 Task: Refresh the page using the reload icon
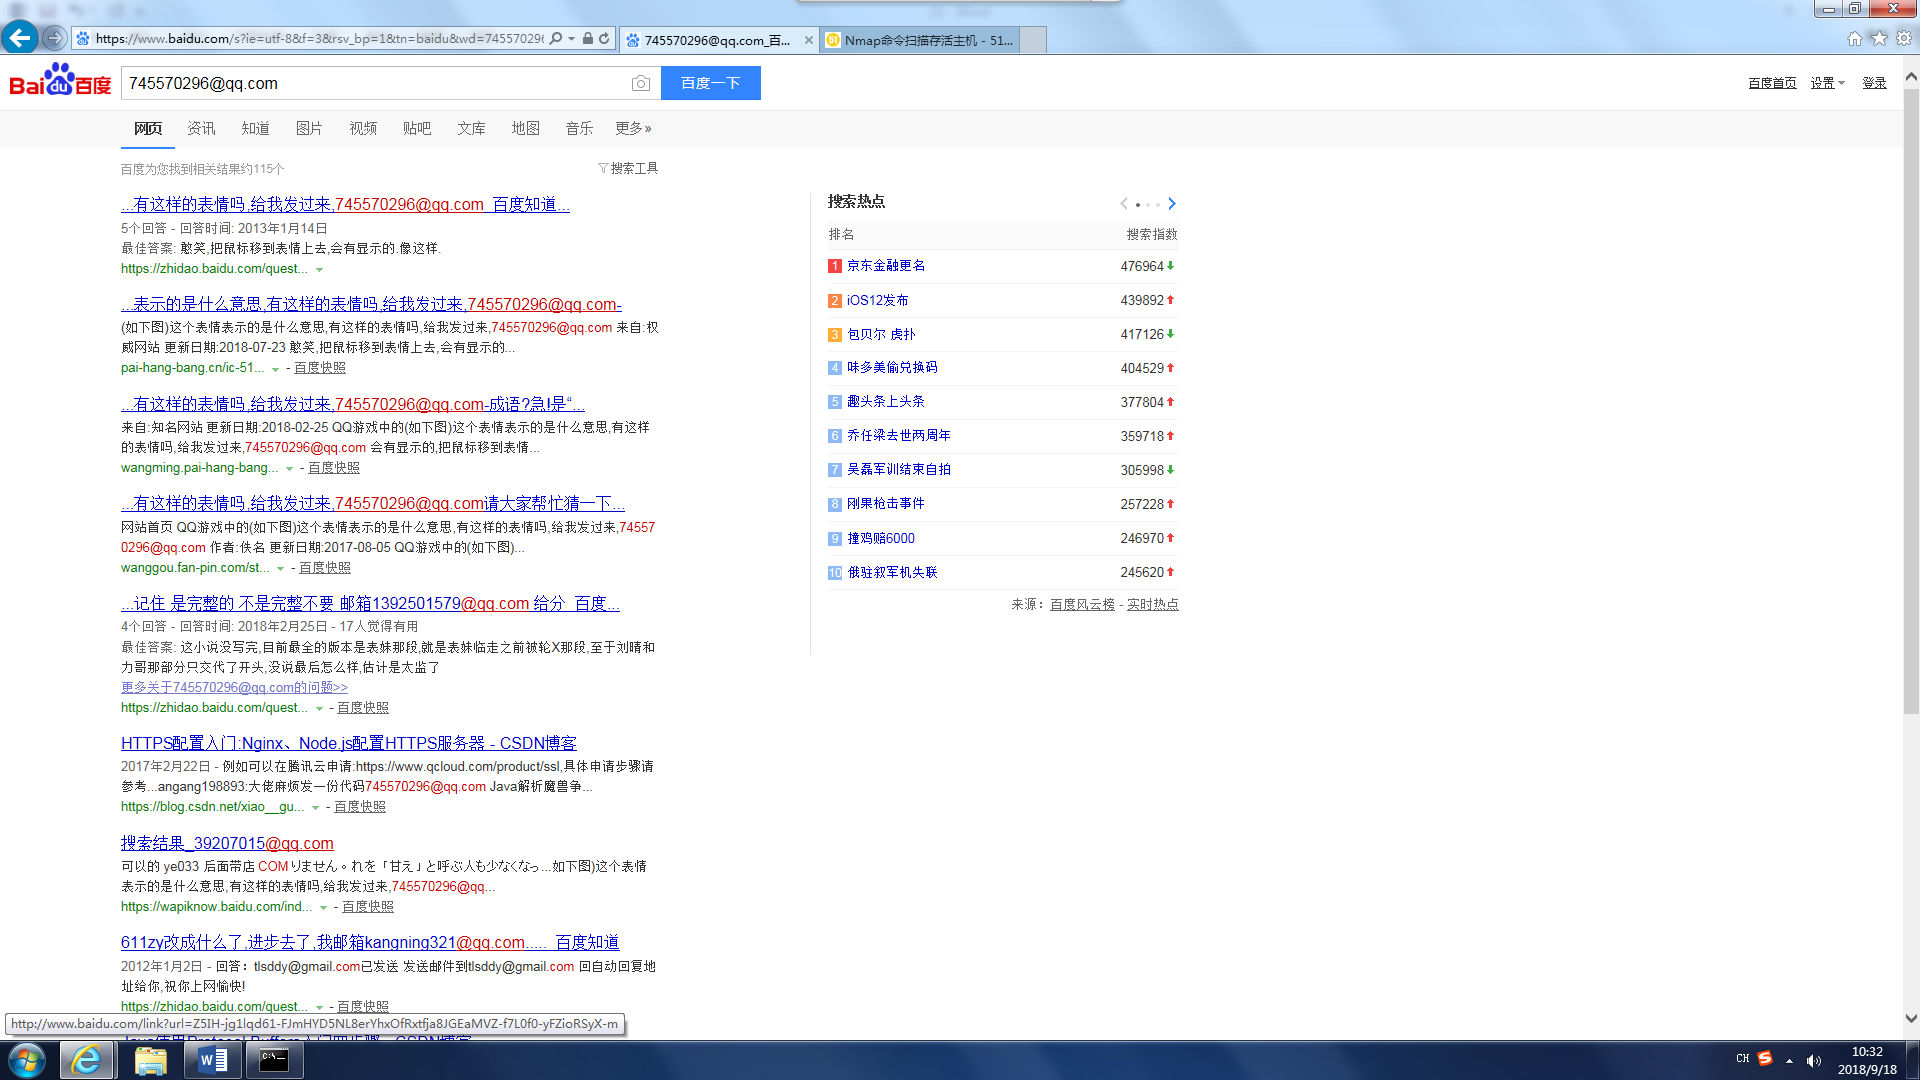pos(604,39)
